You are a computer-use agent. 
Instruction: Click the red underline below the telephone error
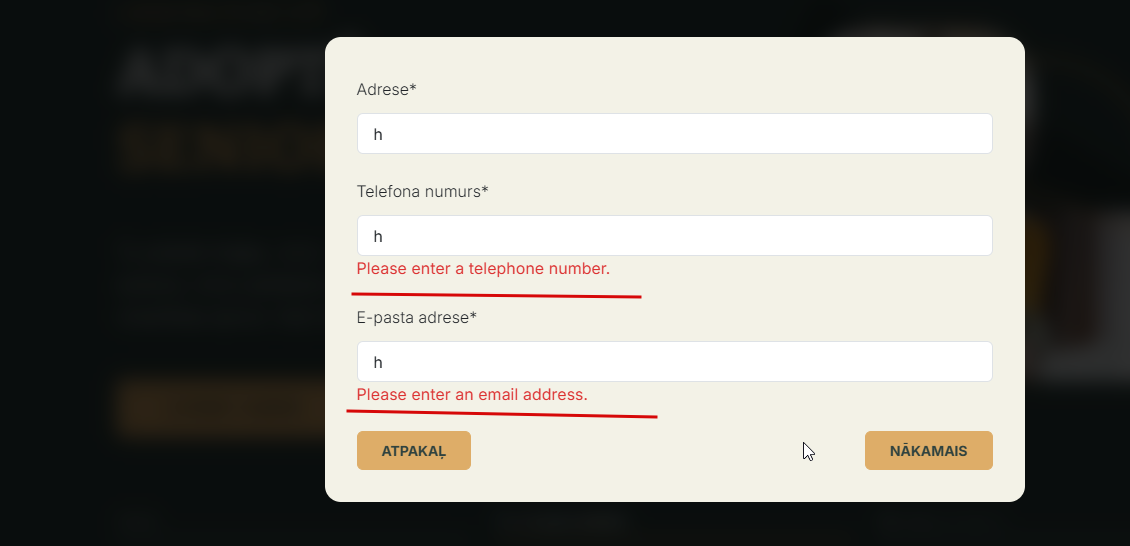[x=496, y=295]
